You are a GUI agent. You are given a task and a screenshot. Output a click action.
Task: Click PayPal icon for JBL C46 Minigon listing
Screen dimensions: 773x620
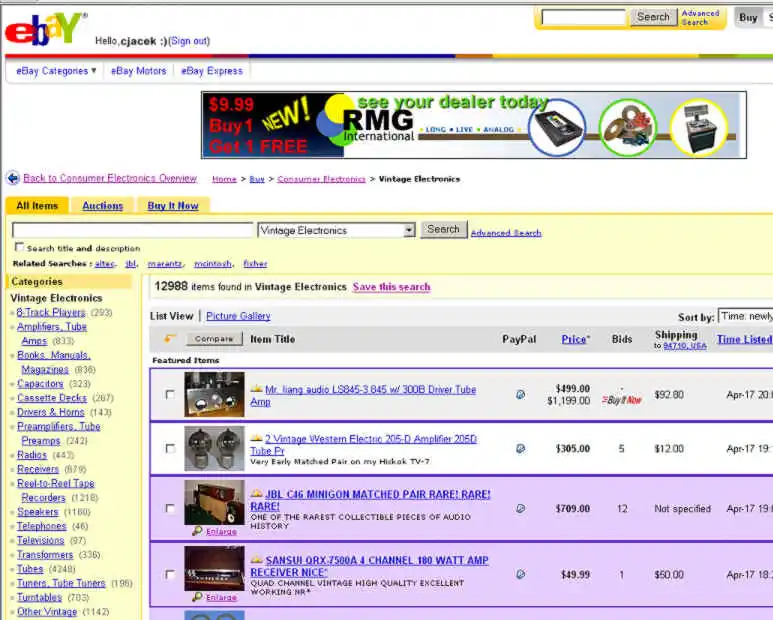[x=520, y=509]
